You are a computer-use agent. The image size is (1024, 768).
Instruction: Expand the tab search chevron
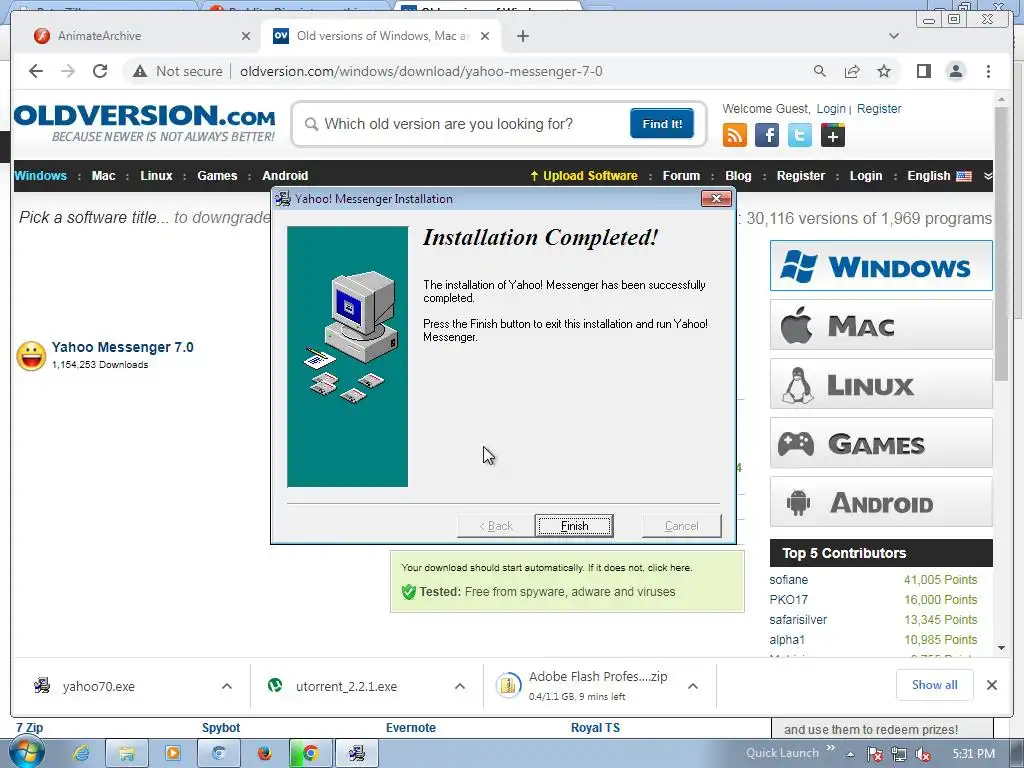[893, 36]
